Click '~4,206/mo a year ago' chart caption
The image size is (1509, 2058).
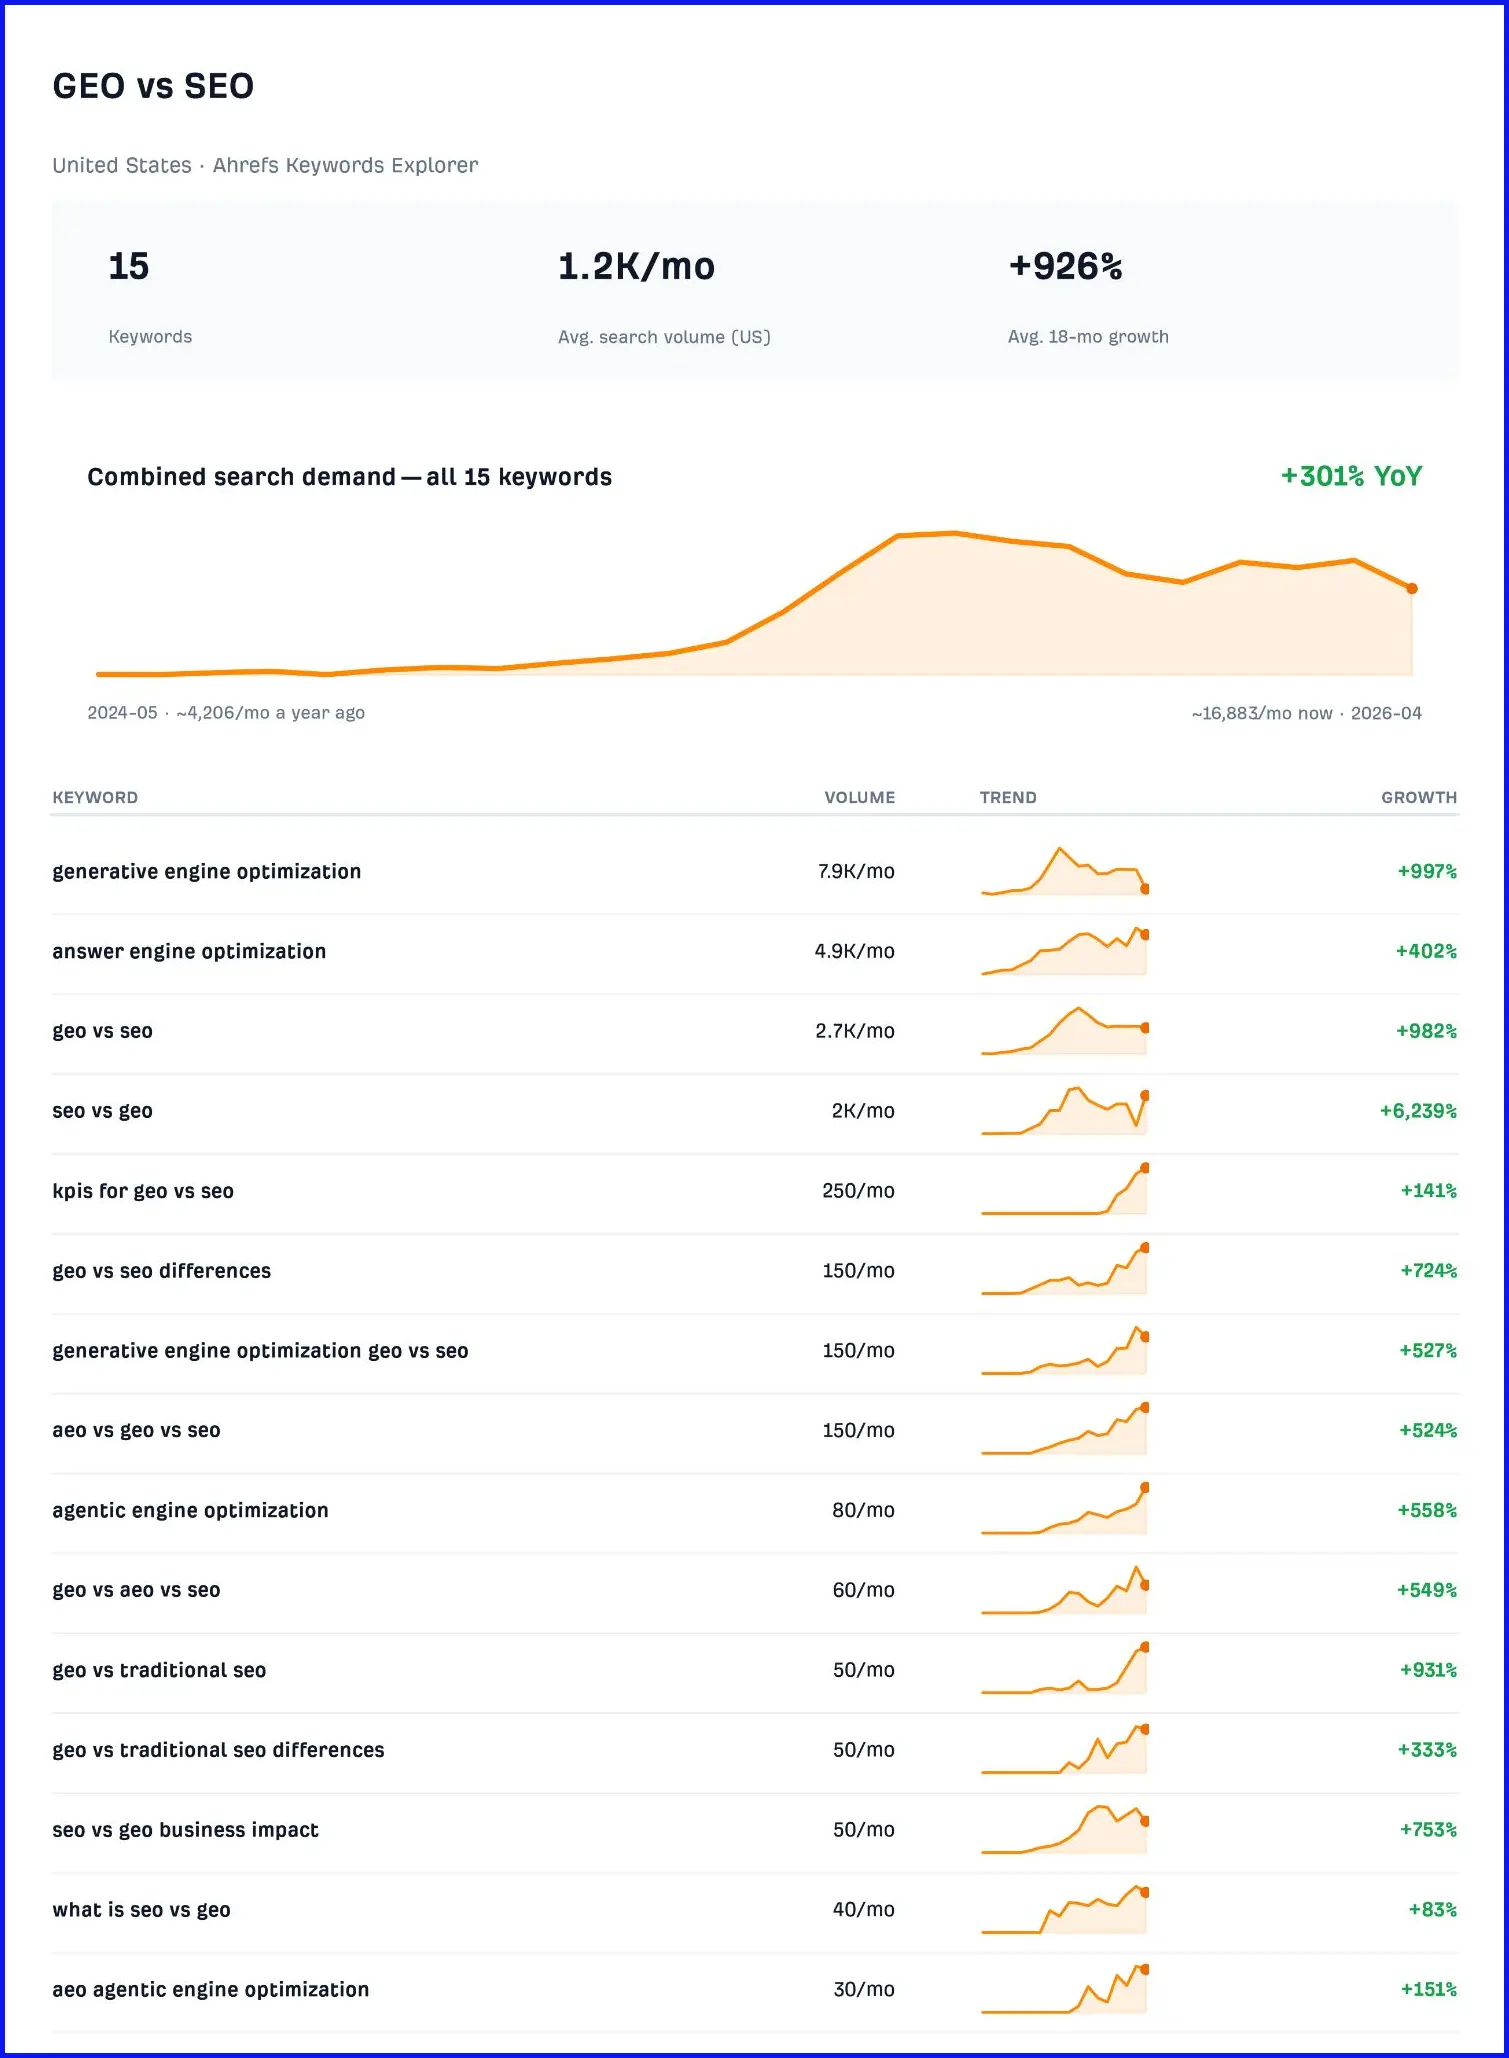[x=271, y=713]
